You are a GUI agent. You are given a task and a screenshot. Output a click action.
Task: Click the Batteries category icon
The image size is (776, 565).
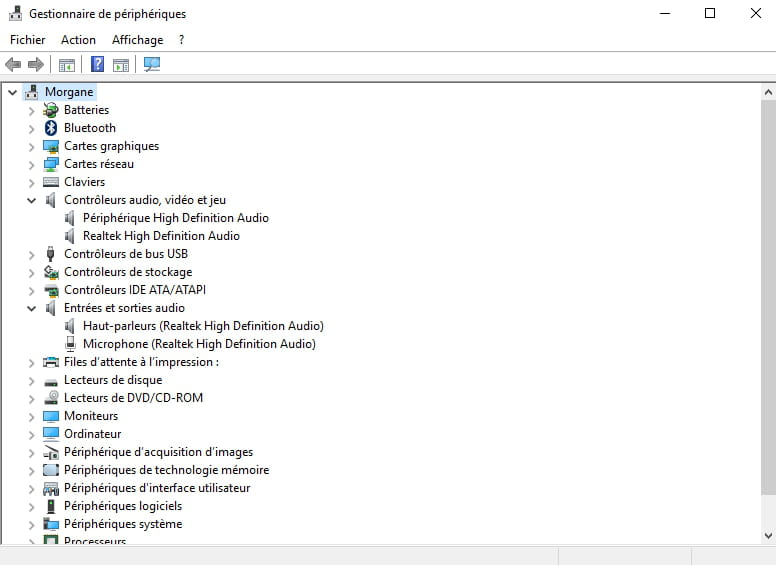51,110
